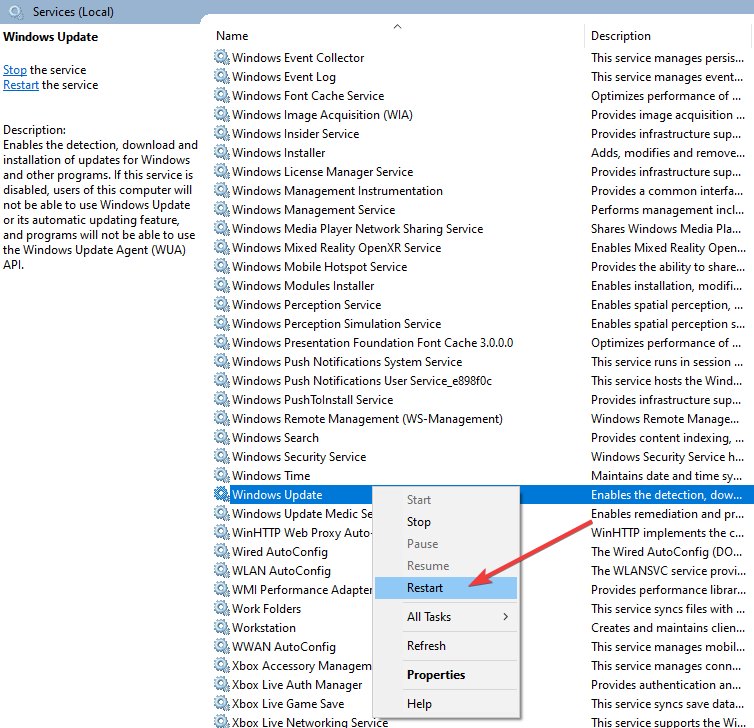Choose Stop in the context menu
This screenshot has width=754, height=728.
446,522
